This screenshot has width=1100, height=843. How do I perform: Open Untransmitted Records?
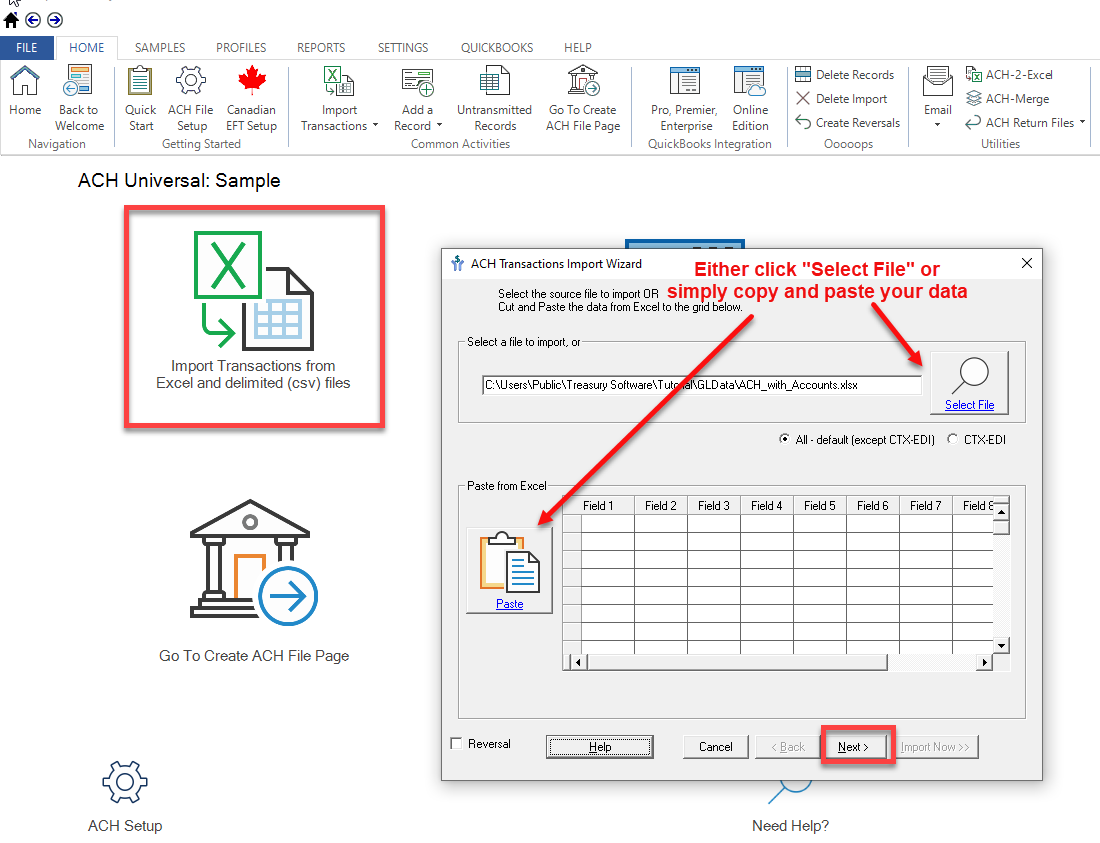point(495,98)
